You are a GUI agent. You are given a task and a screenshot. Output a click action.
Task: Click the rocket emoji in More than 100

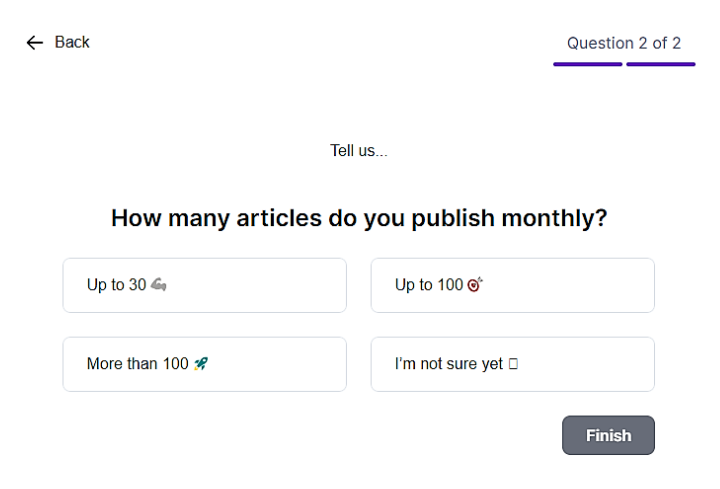[x=201, y=364]
